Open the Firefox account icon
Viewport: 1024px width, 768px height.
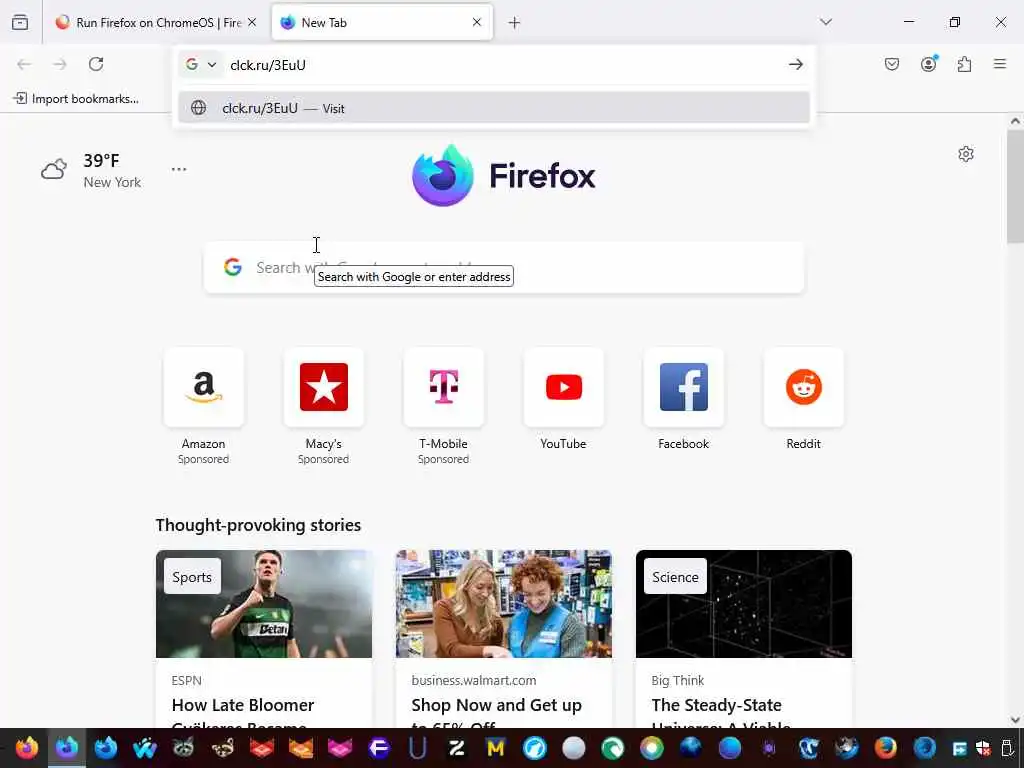coord(929,63)
